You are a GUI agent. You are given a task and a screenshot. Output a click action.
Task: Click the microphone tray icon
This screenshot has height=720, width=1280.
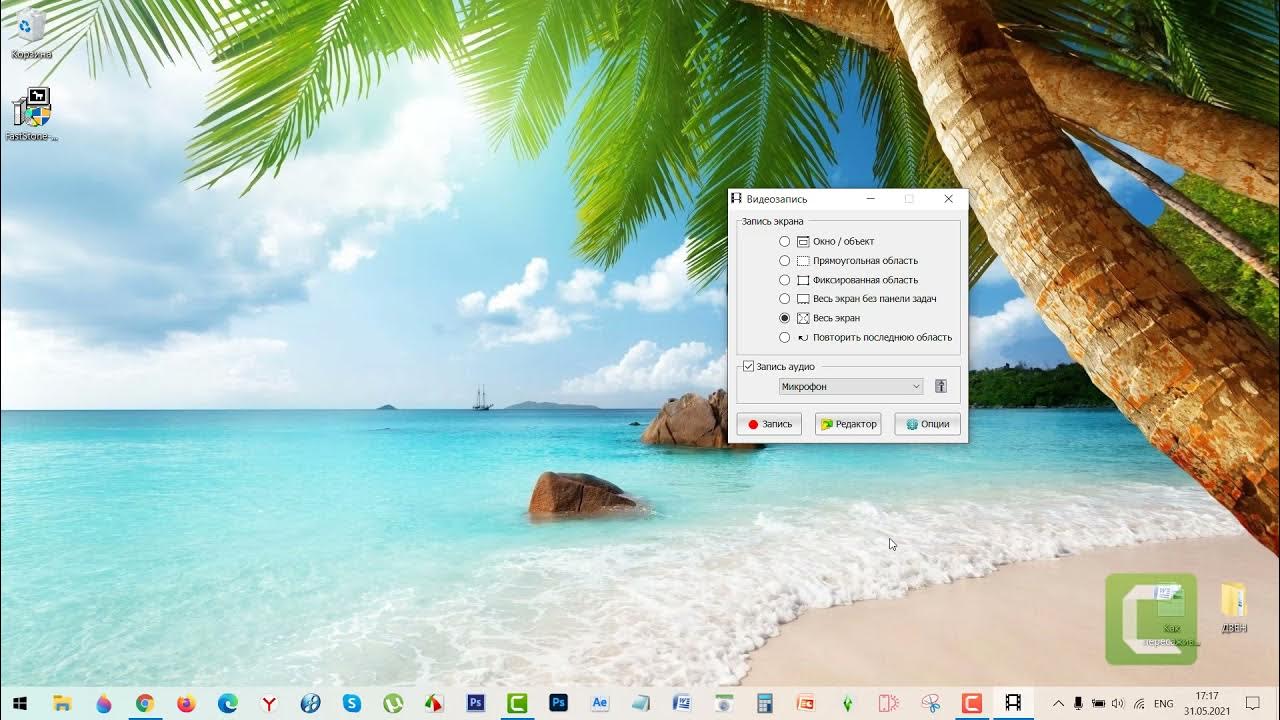(x=1078, y=704)
